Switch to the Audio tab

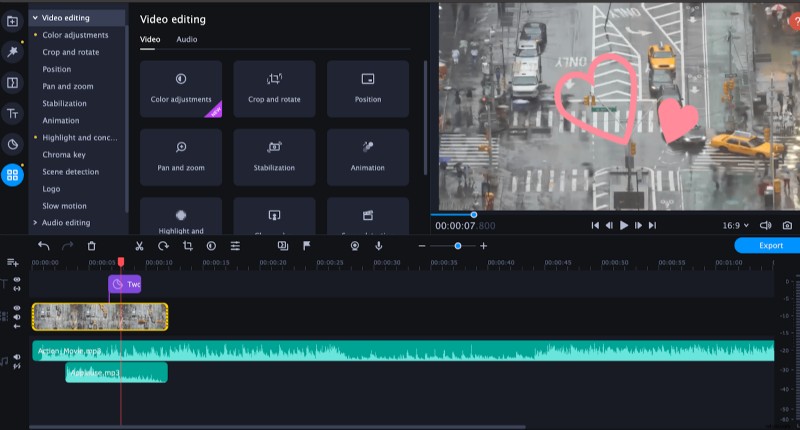tap(187, 39)
